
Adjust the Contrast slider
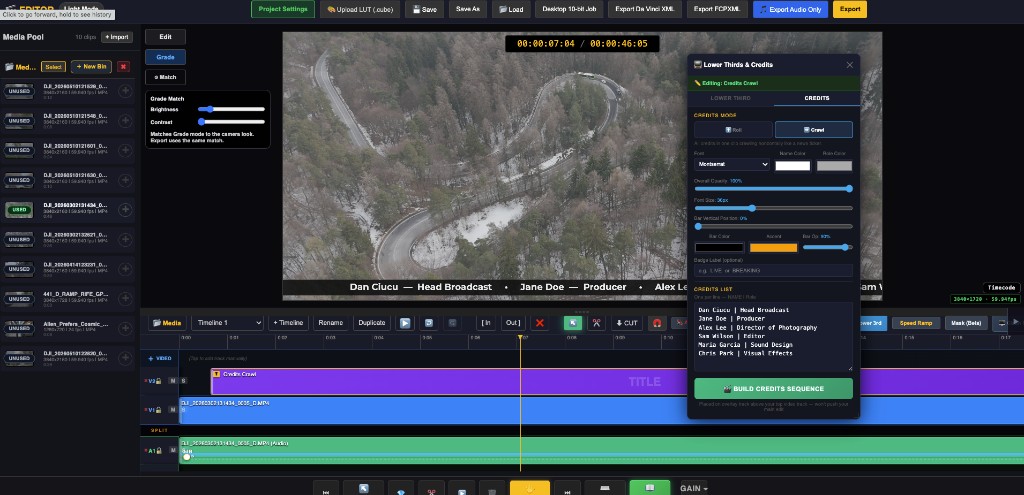(x=232, y=121)
